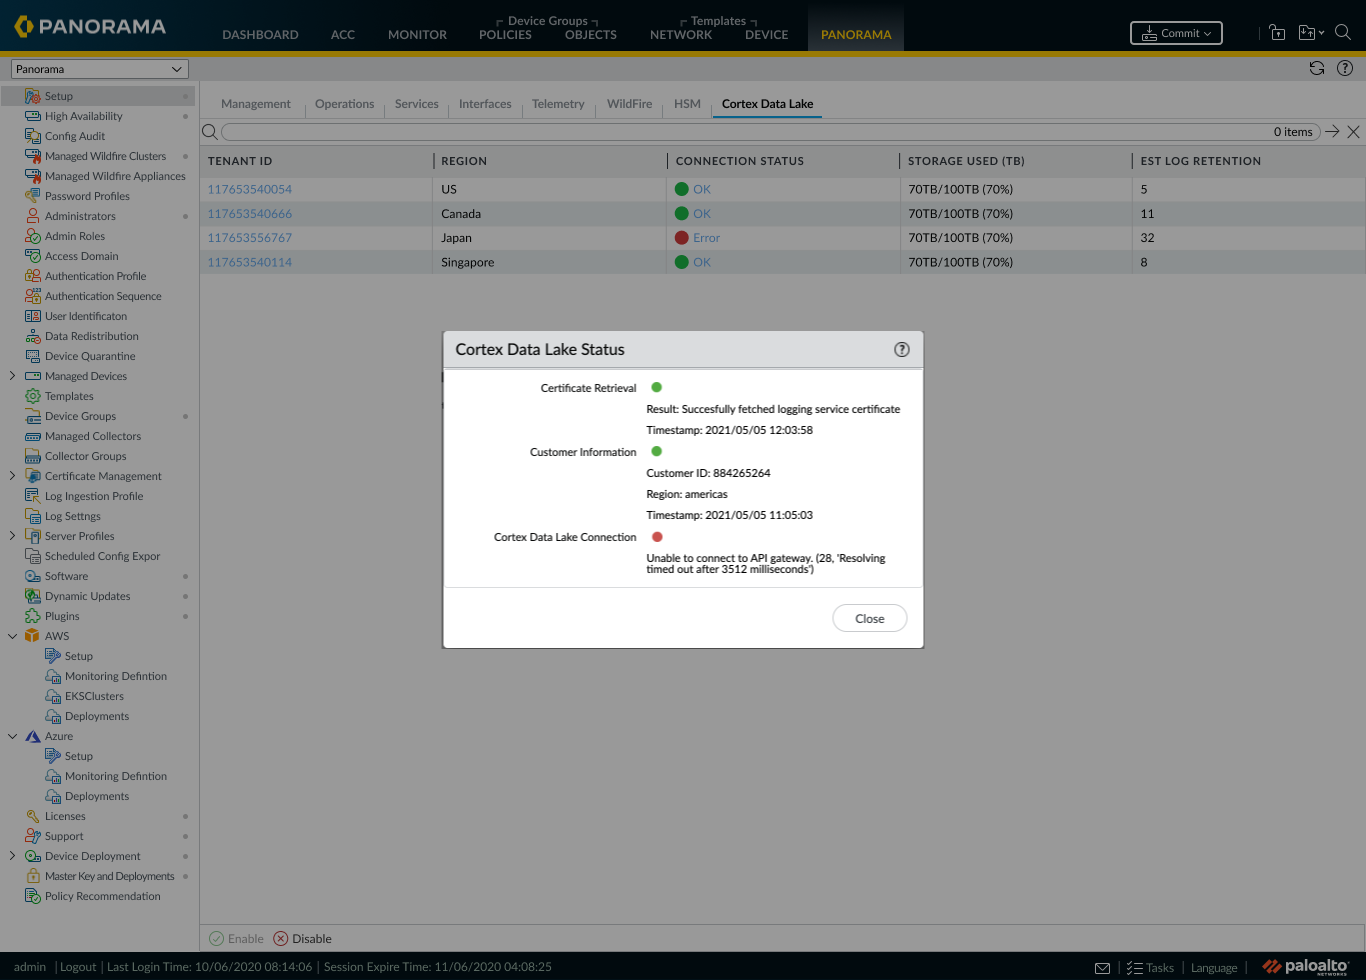The image size is (1366, 980).
Task: Expand the Managed Devices tree node
Action: coord(12,376)
